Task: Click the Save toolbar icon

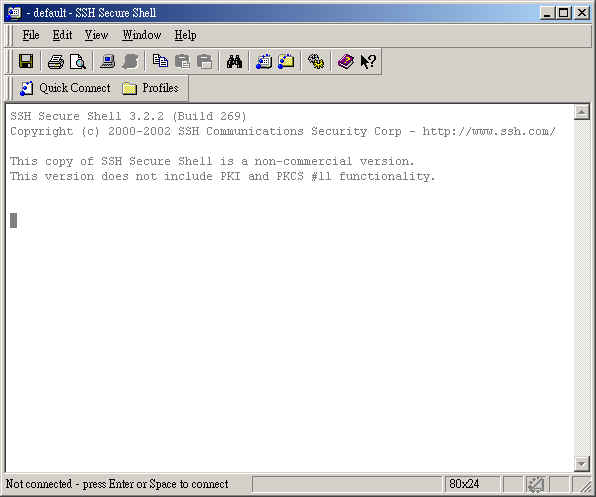Action: (x=26, y=61)
